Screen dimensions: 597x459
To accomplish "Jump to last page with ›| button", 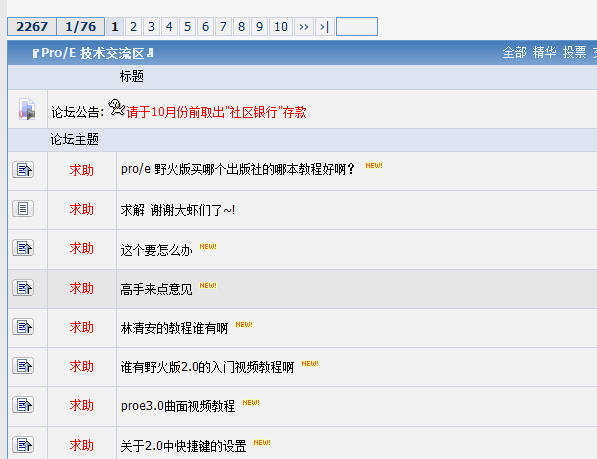I will (x=325, y=27).
